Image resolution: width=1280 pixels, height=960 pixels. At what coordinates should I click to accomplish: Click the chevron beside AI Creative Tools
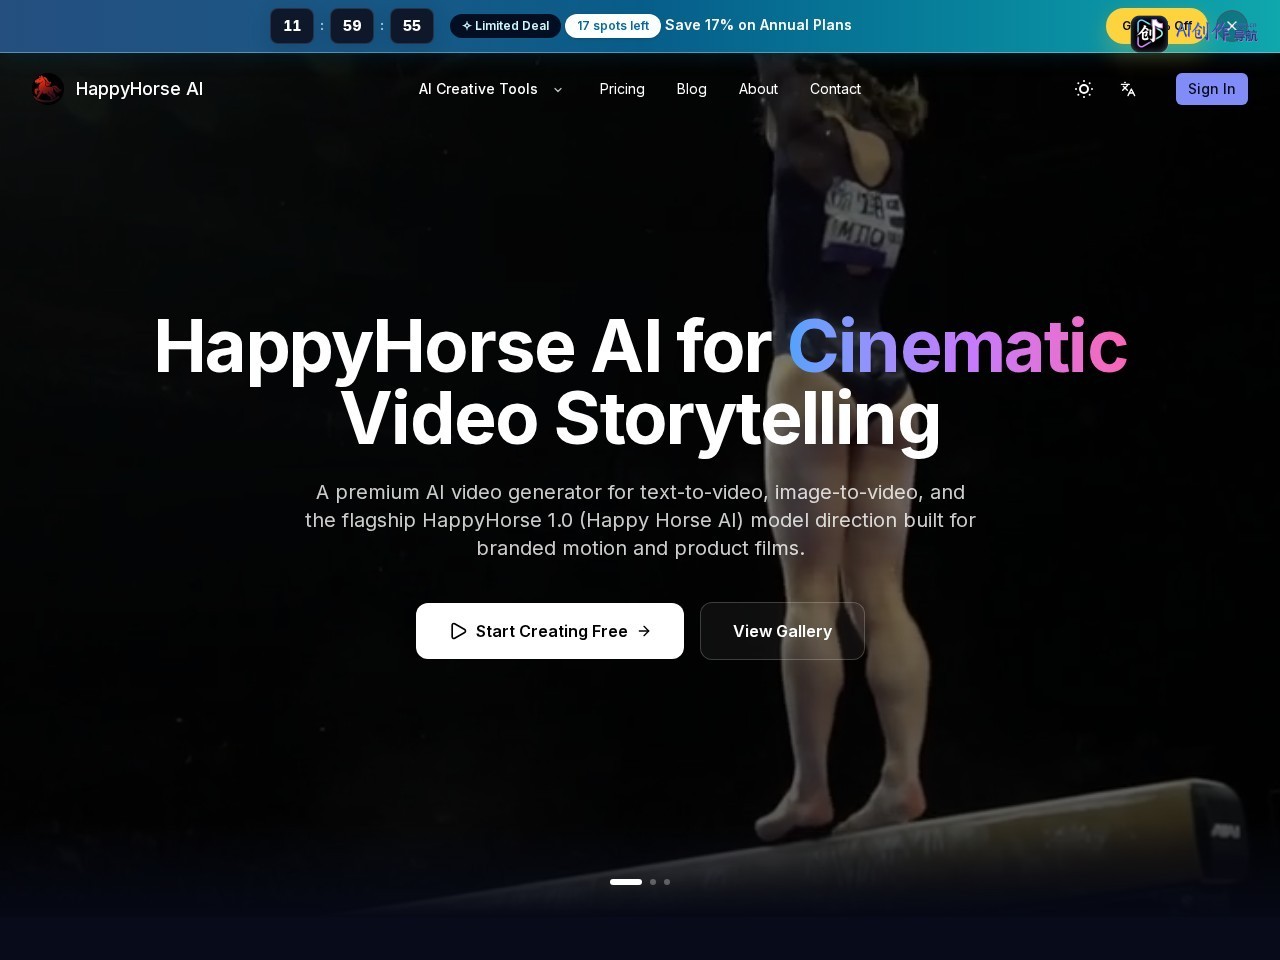pos(558,89)
